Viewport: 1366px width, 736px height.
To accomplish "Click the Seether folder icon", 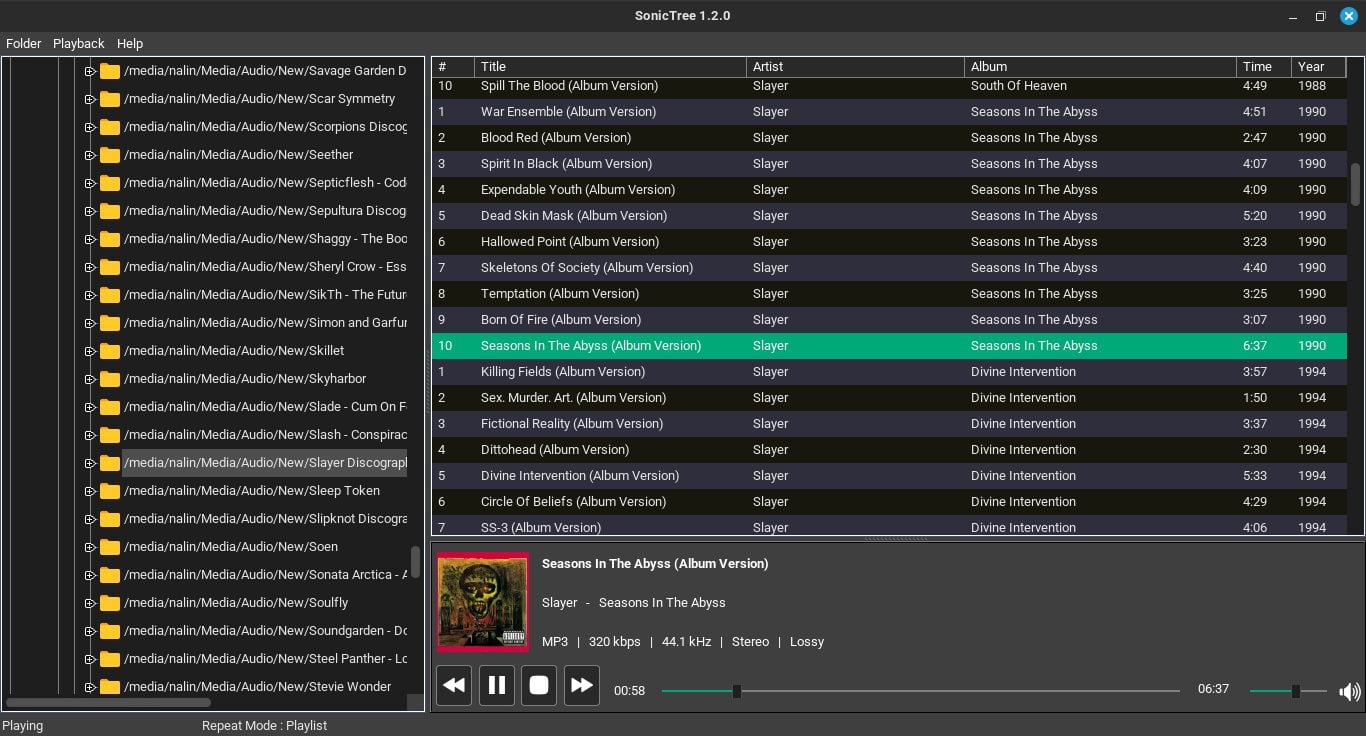I will point(110,155).
